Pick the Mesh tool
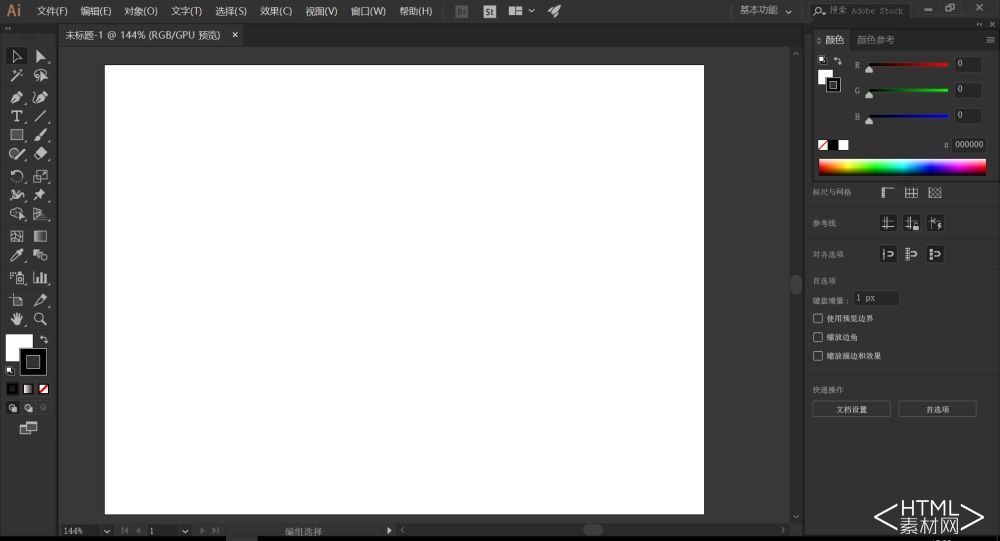 pyautogui.click(x=17, y=236)
